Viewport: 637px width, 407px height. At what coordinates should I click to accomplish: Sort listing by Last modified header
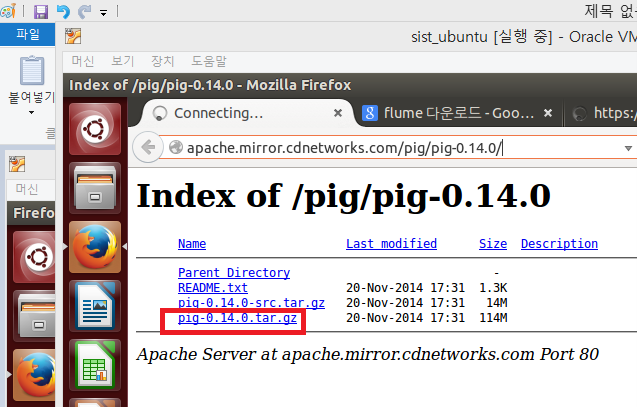click(x=391, y=243)
